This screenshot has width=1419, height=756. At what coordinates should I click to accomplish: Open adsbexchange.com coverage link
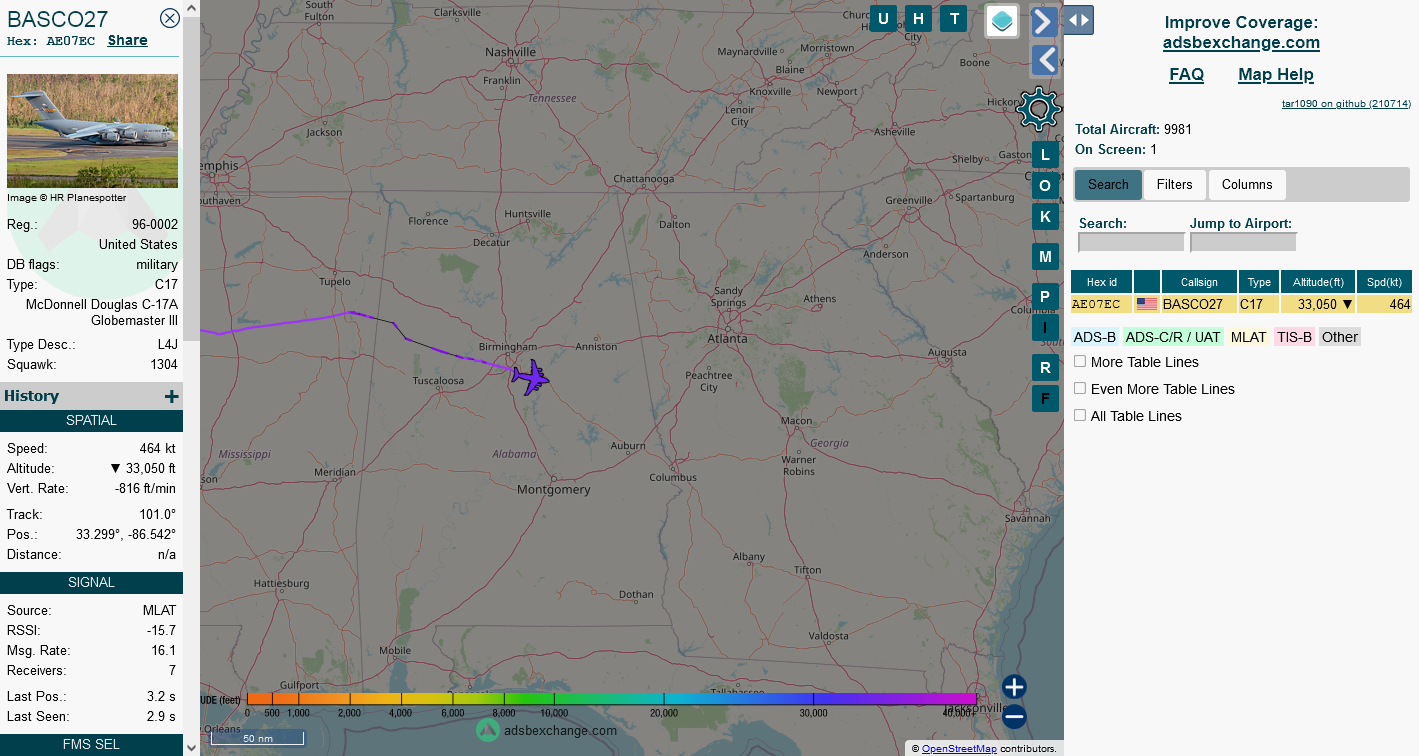(1241, 43)
